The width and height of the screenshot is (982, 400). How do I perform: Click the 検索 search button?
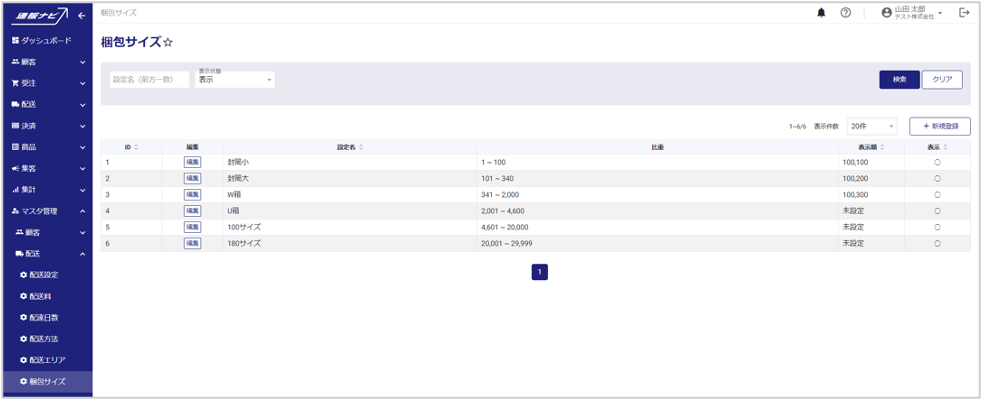[899, 80]
